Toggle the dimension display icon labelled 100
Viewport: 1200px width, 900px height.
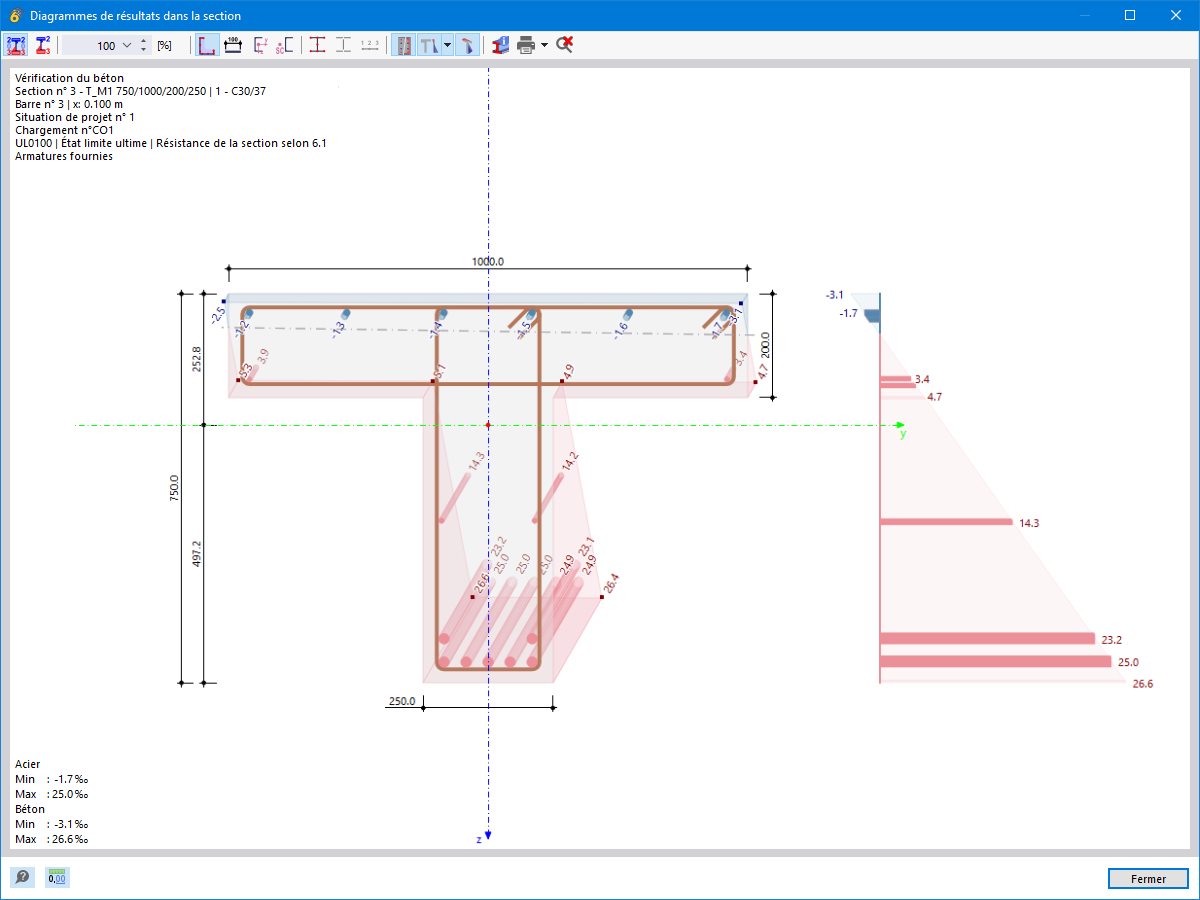(x=233, y=45)
